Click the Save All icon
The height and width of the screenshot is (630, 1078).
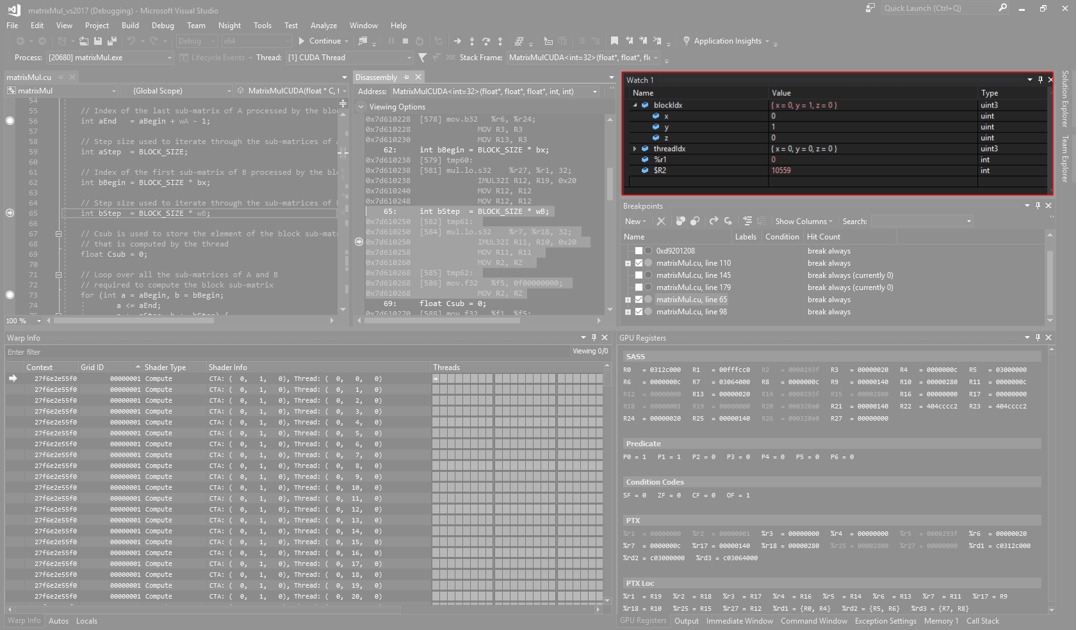click(111, 41)
